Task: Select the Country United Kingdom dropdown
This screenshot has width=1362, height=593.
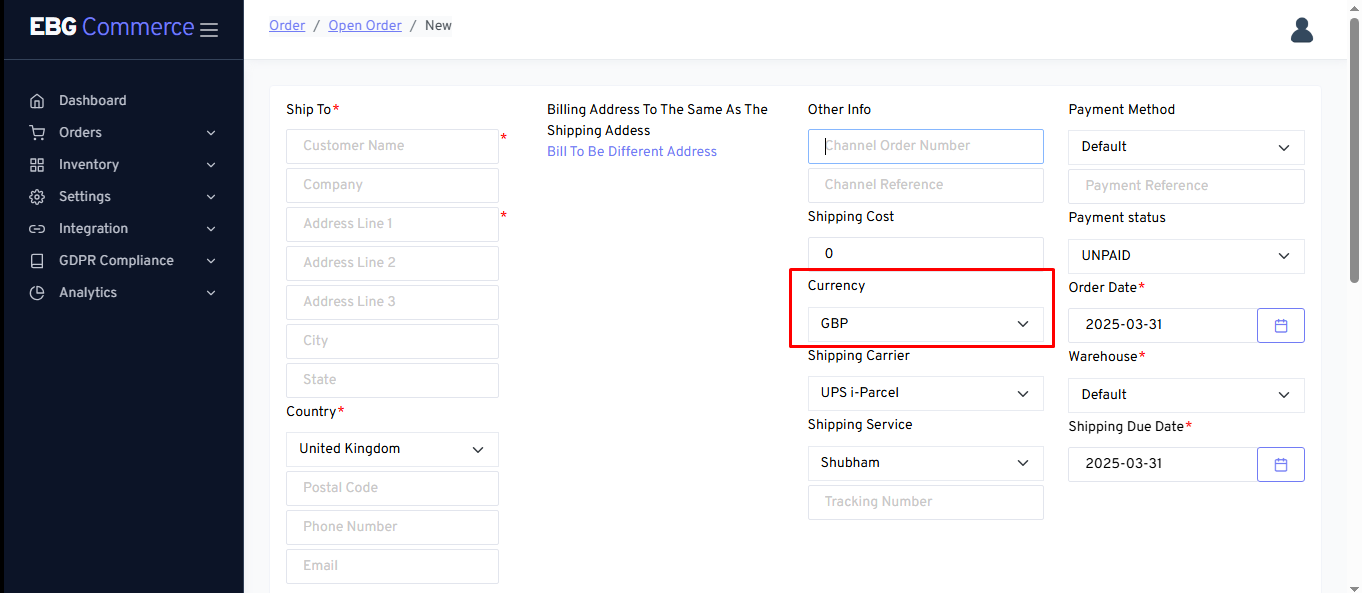Action: 392,449
